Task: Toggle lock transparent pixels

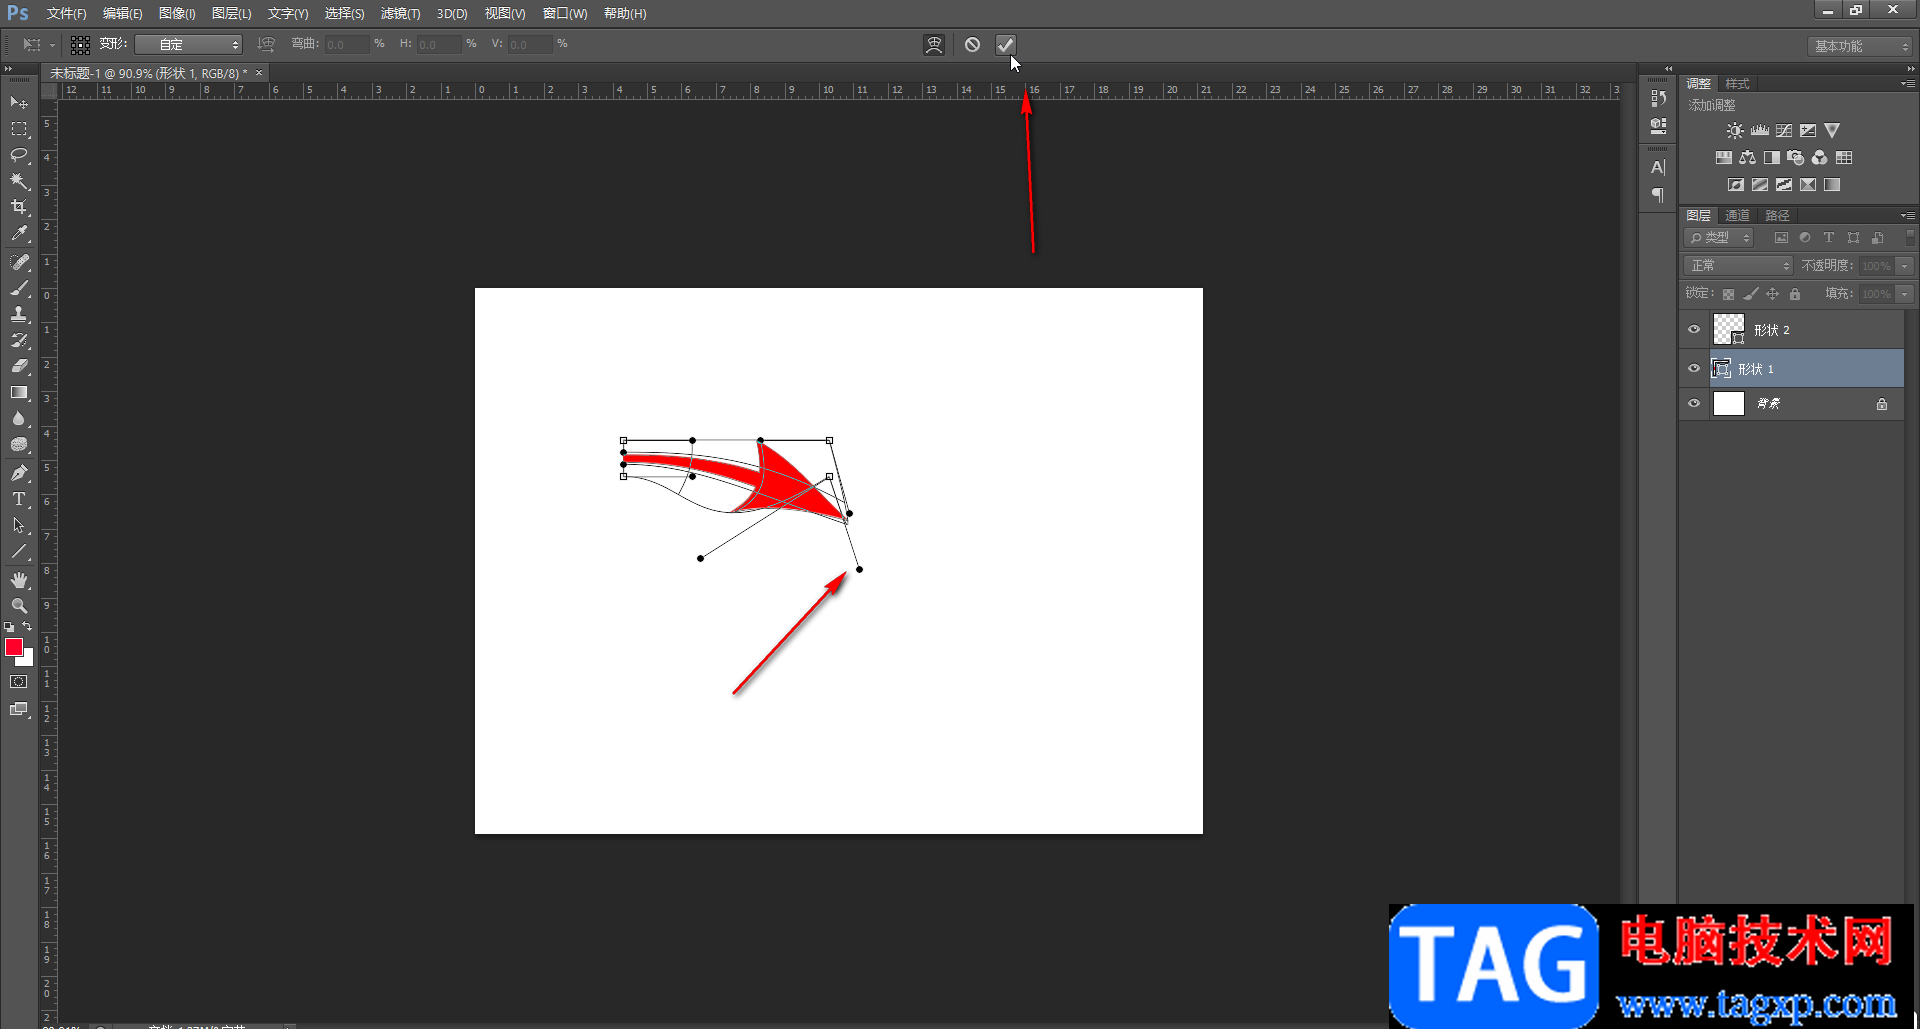Action: click(x=1728, y=294)
